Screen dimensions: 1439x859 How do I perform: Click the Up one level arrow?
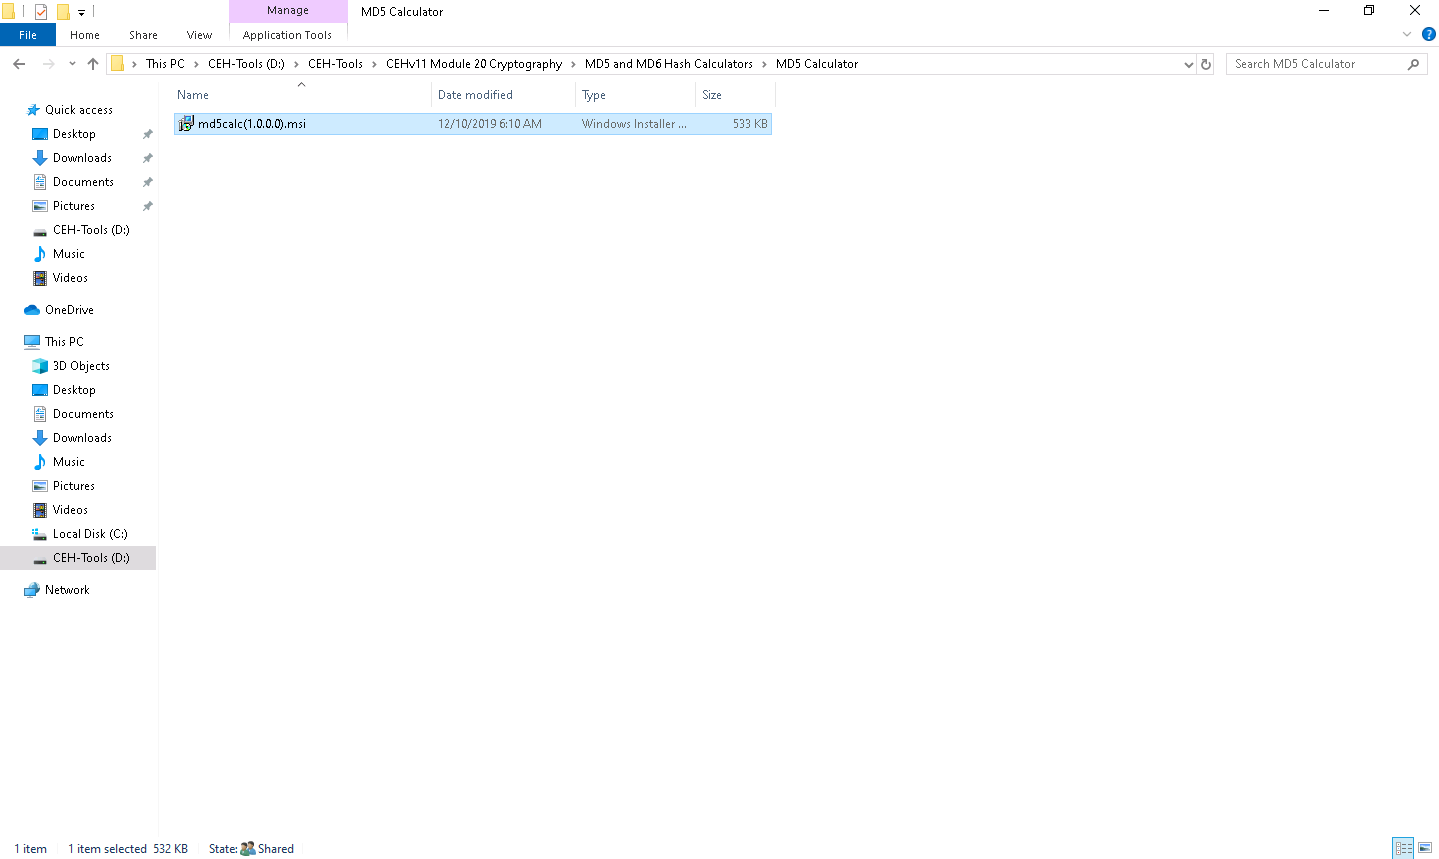pos(93,64)
